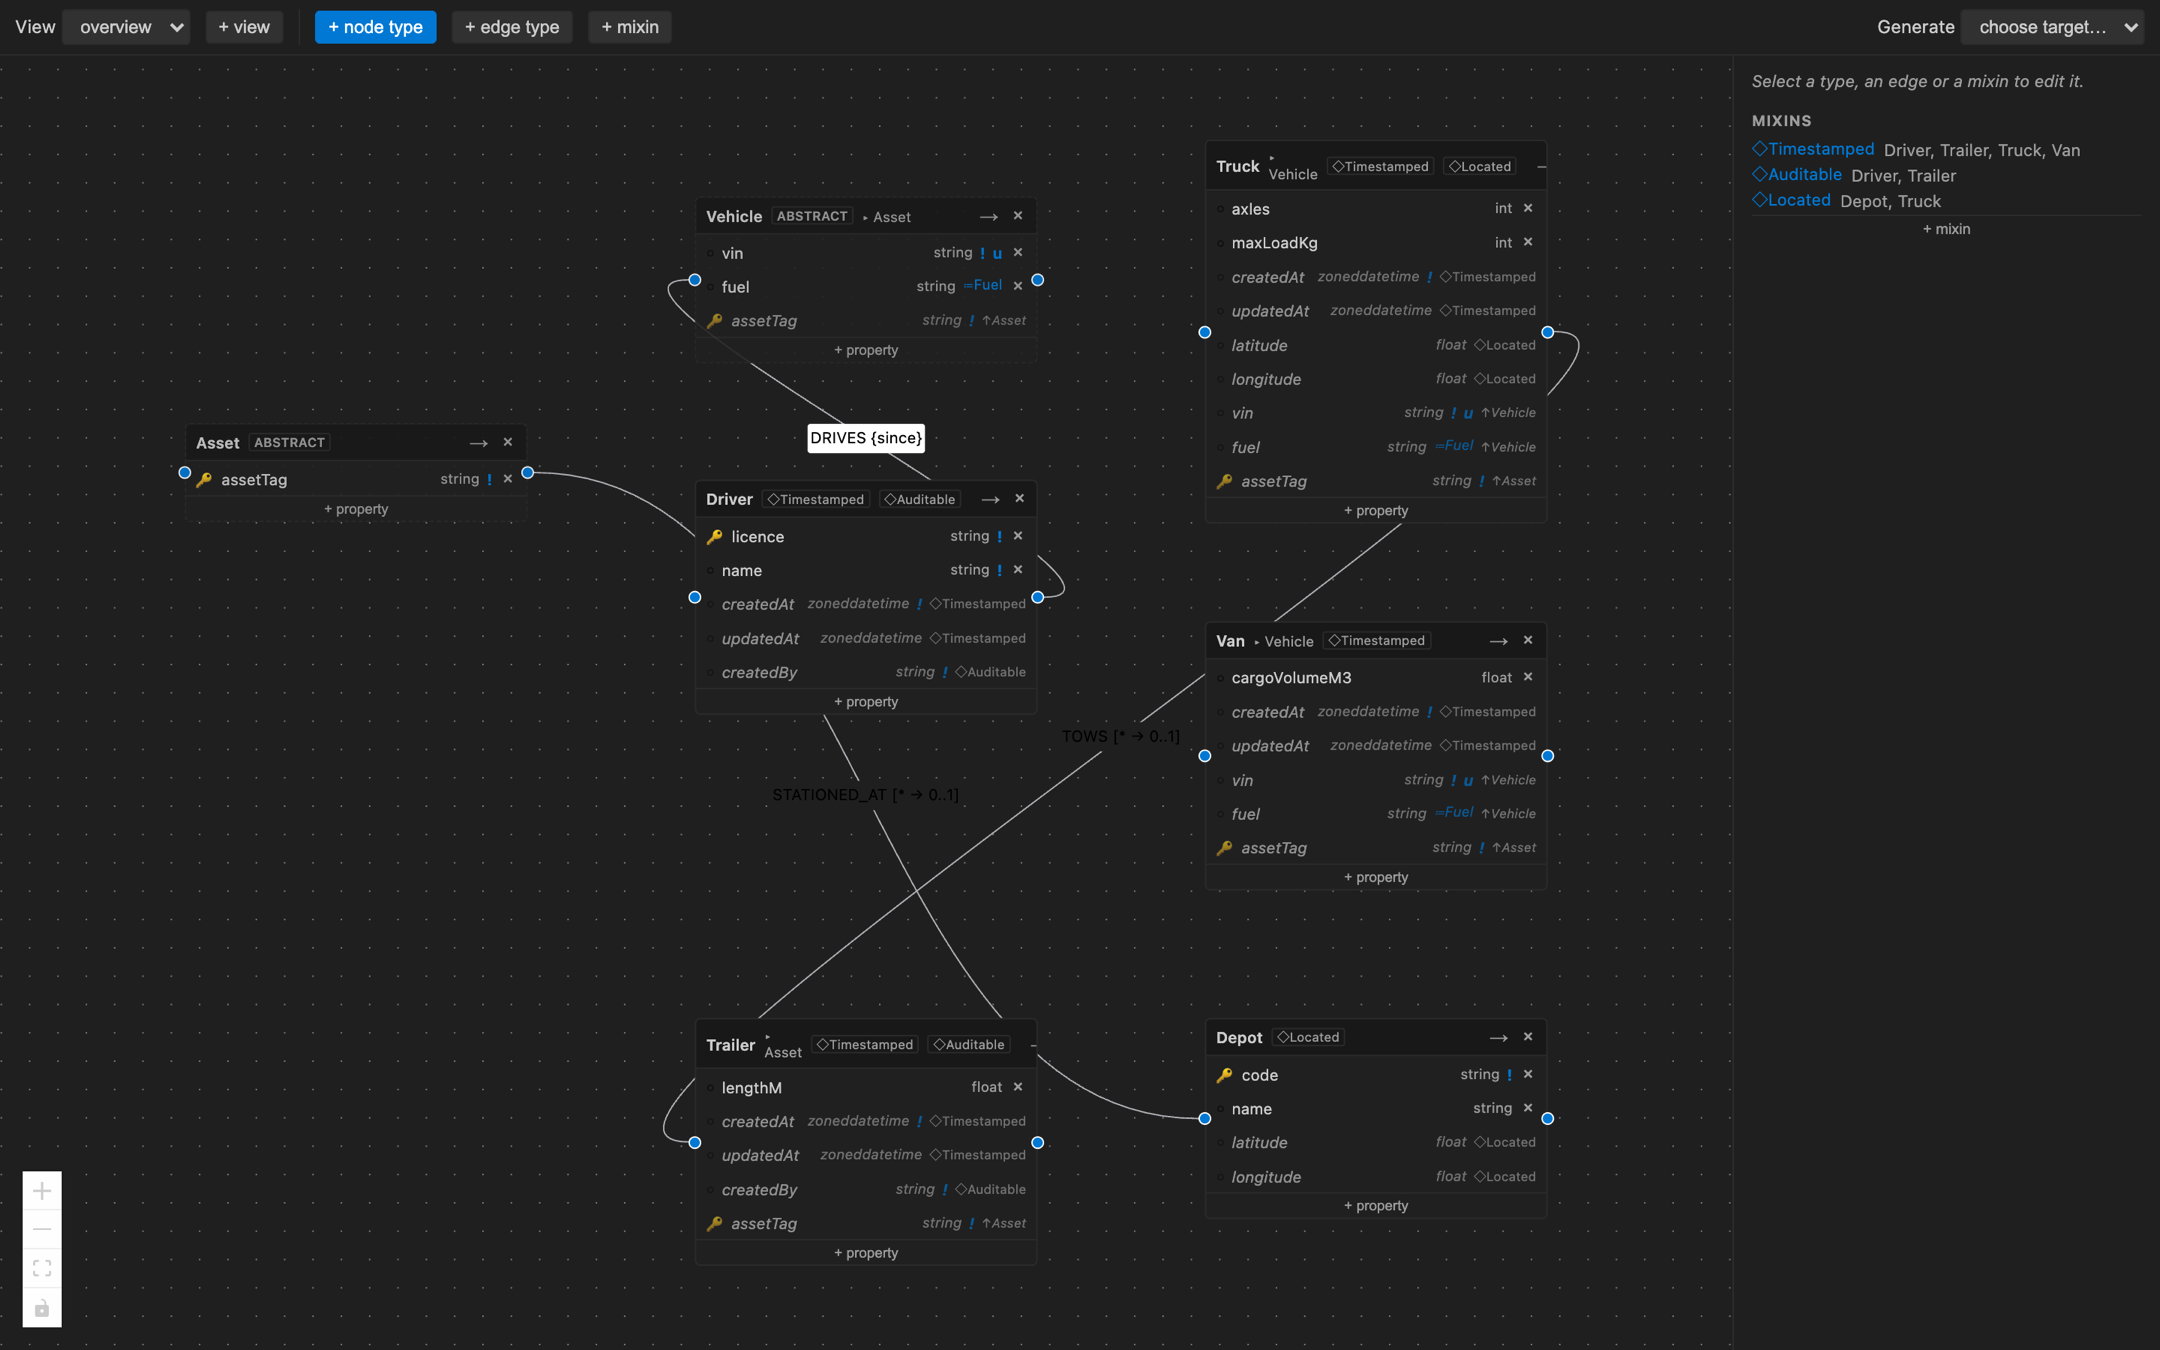Fit the diagram to view
The width and height of the screenshot is (2160, 1350).
tap(42, 1269)
